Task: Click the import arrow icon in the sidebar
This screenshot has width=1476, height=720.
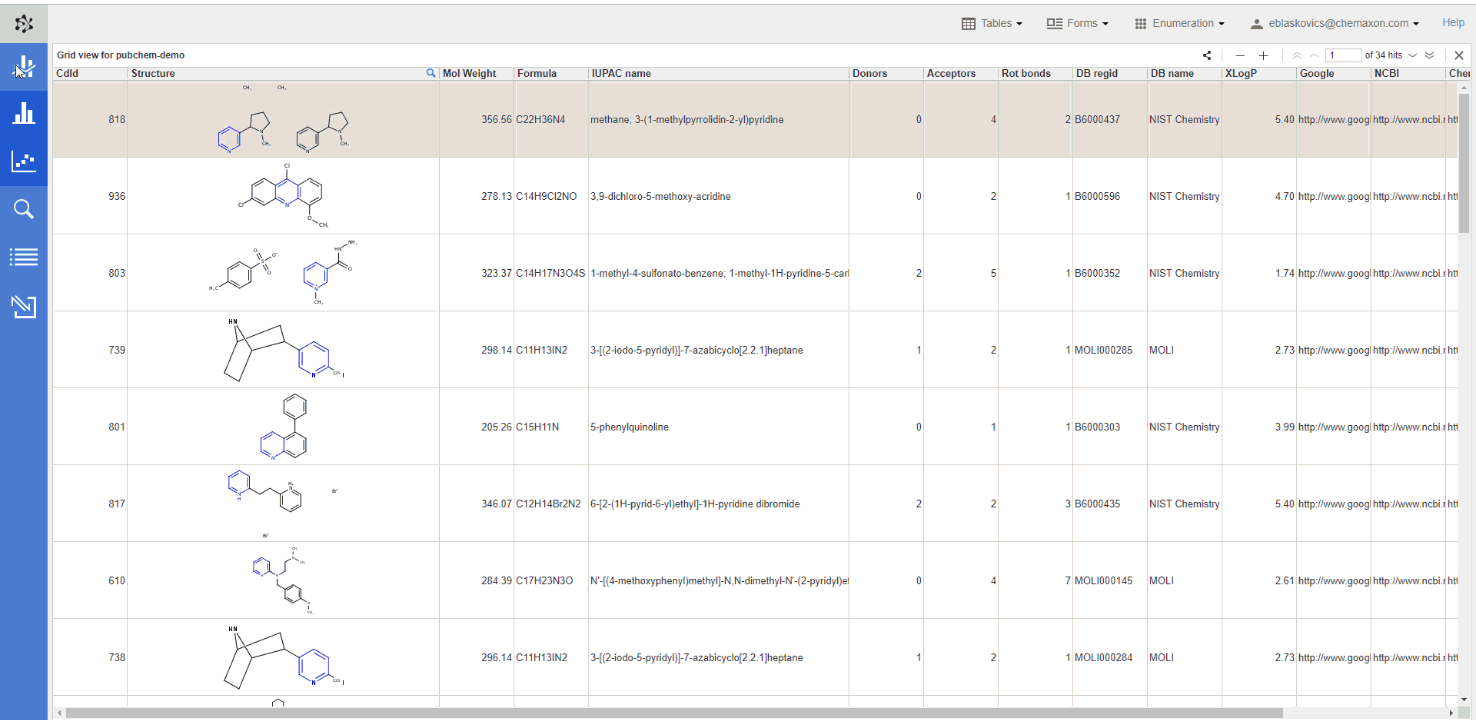Action: coord(24,306)
